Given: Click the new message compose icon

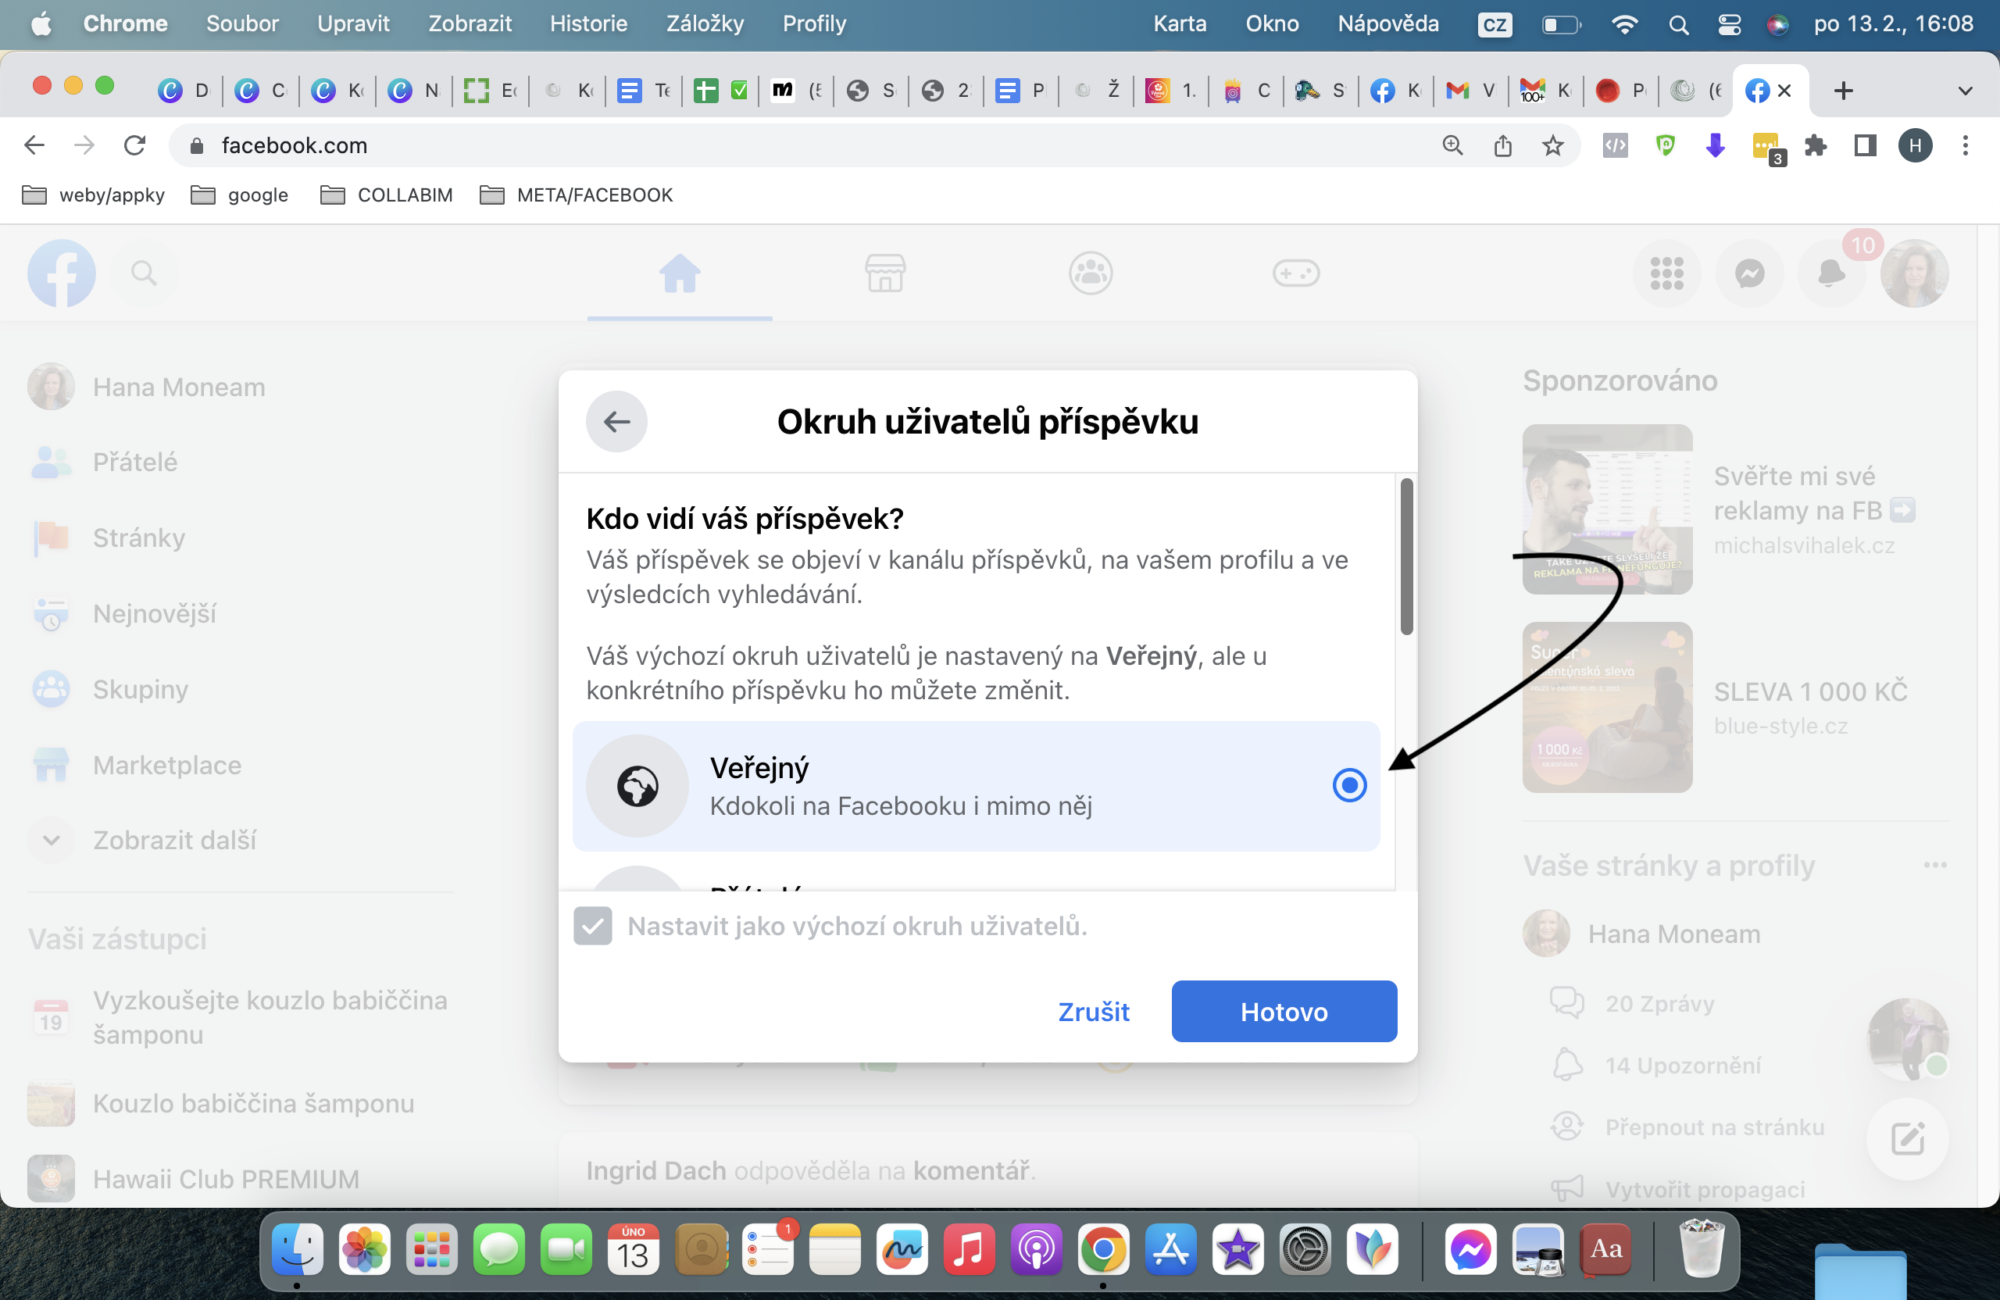Looking at the screenshot, I should tap(1907, 1139).
